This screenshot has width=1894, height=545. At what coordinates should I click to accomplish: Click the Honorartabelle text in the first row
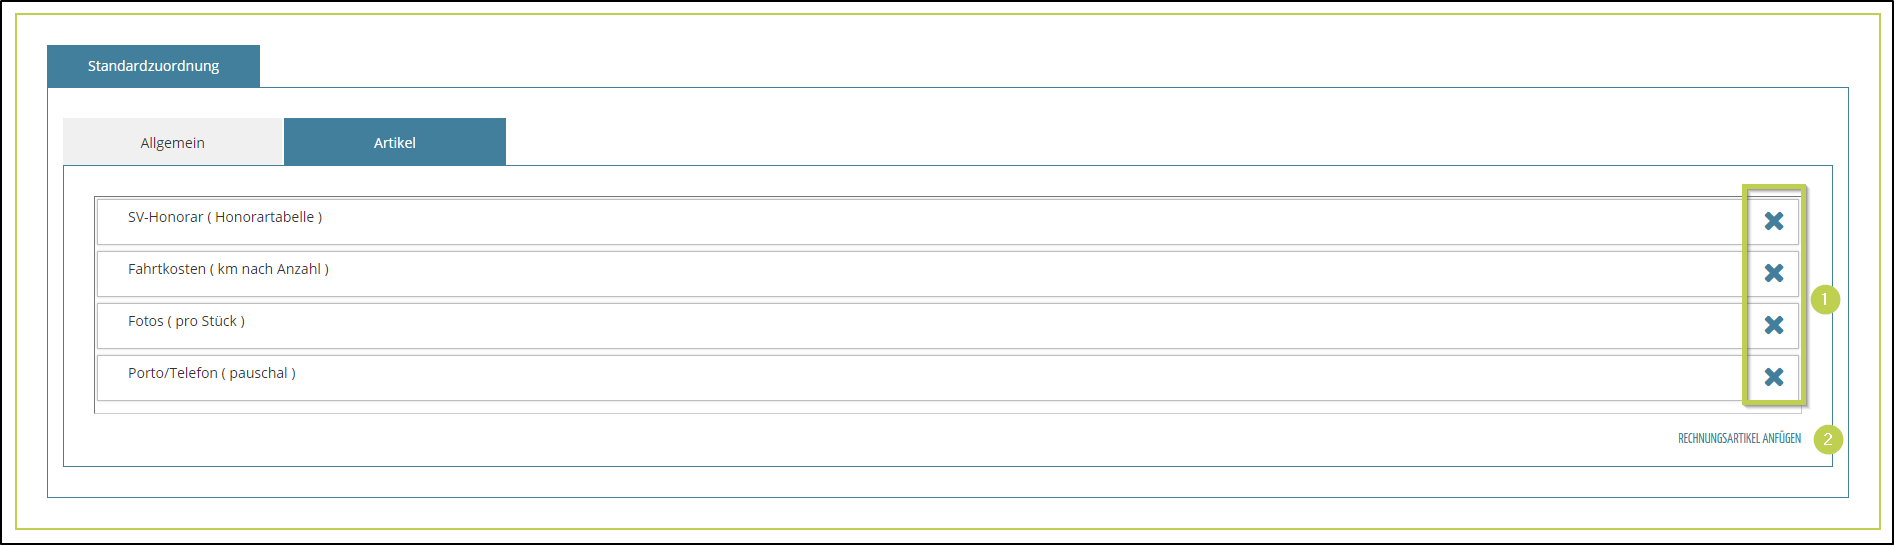point(264,217)
